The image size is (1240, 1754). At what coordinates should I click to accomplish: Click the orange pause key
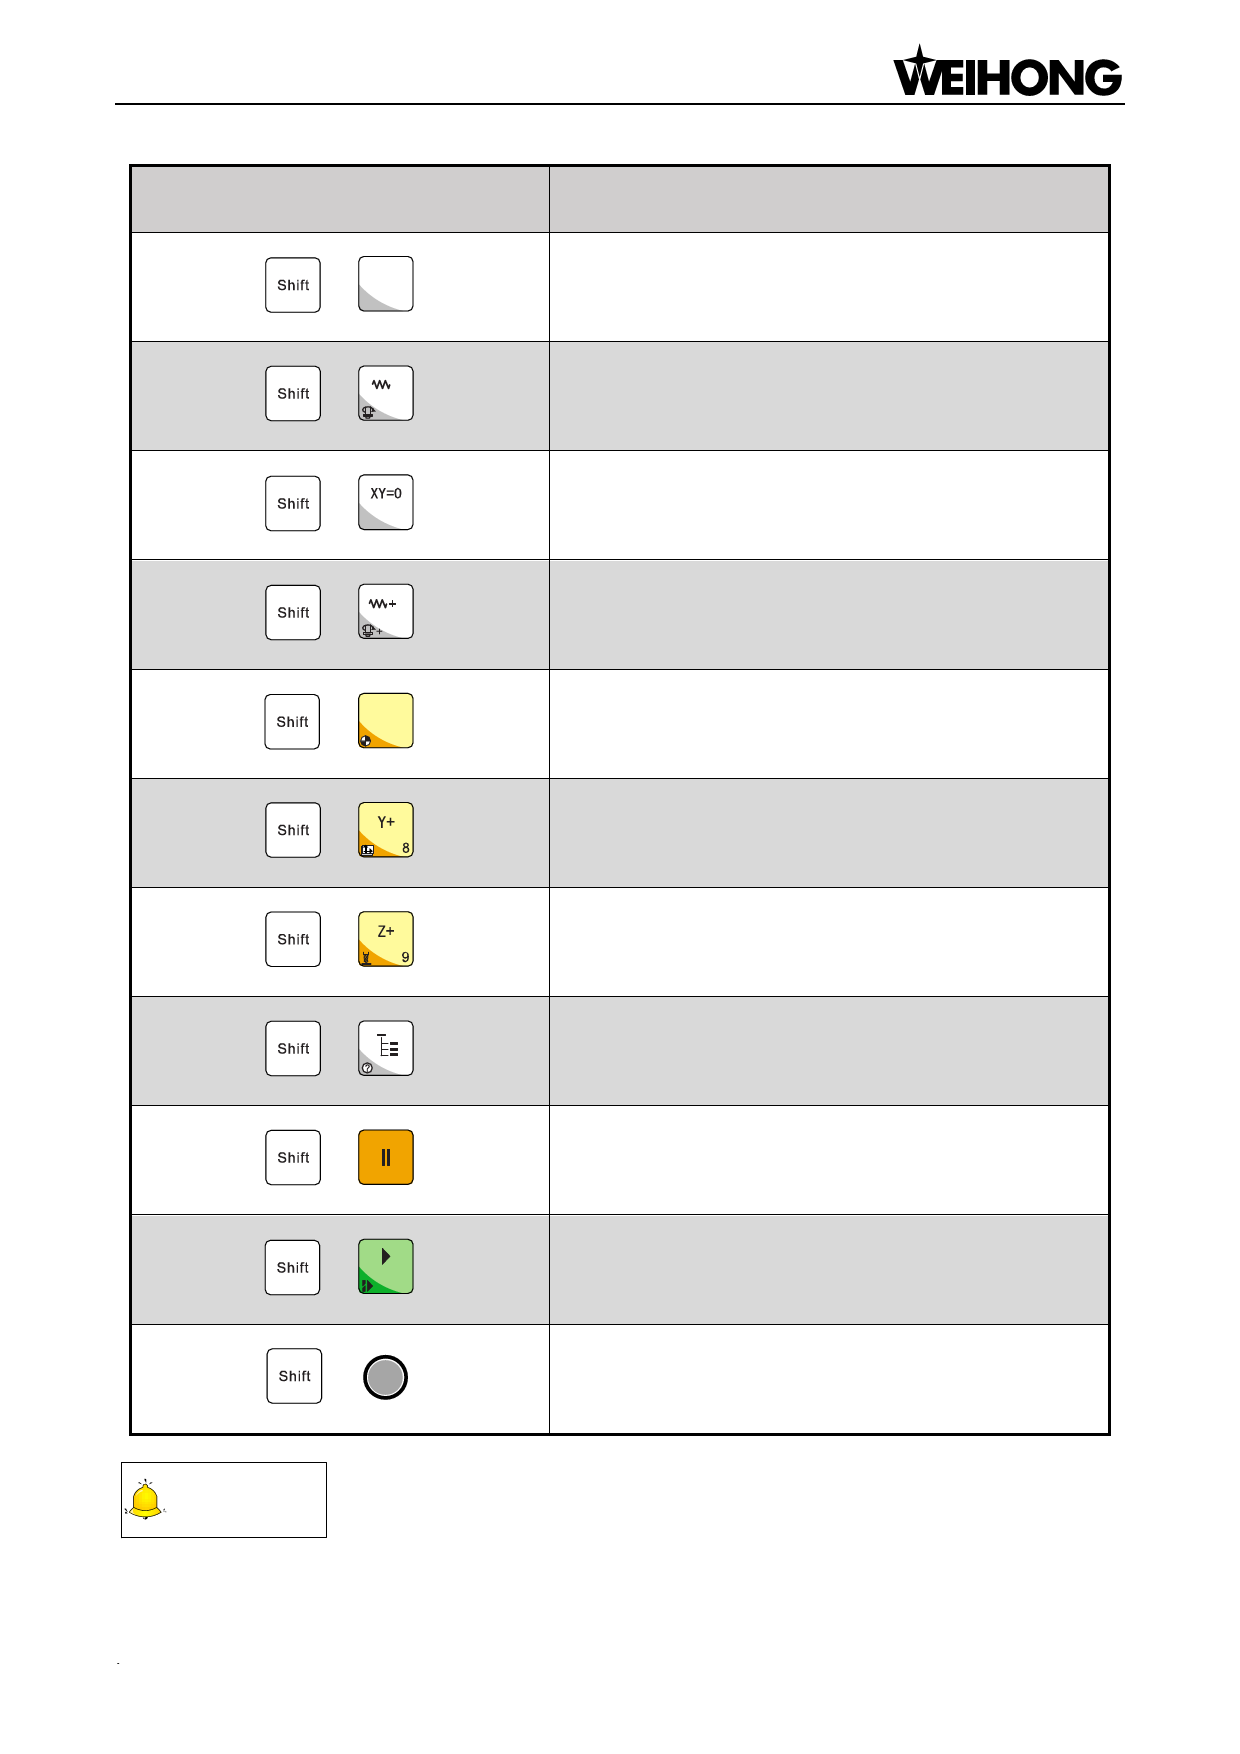point(385,1157)
